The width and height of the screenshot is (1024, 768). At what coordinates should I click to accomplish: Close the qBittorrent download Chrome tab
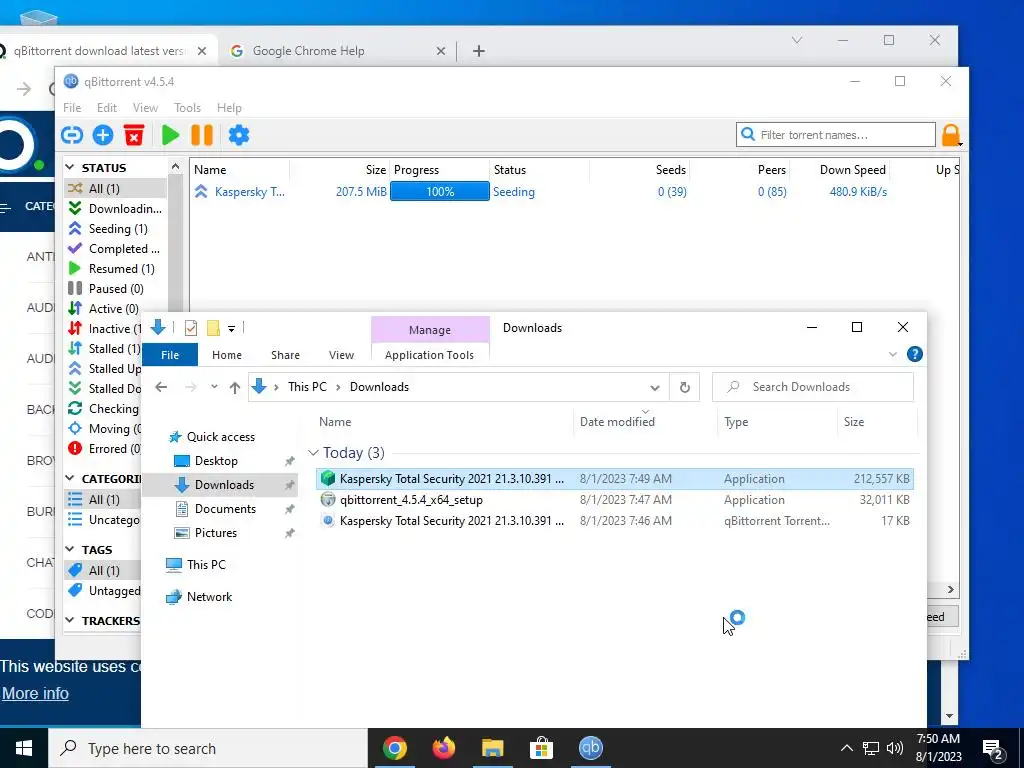[x=202, y=51]
